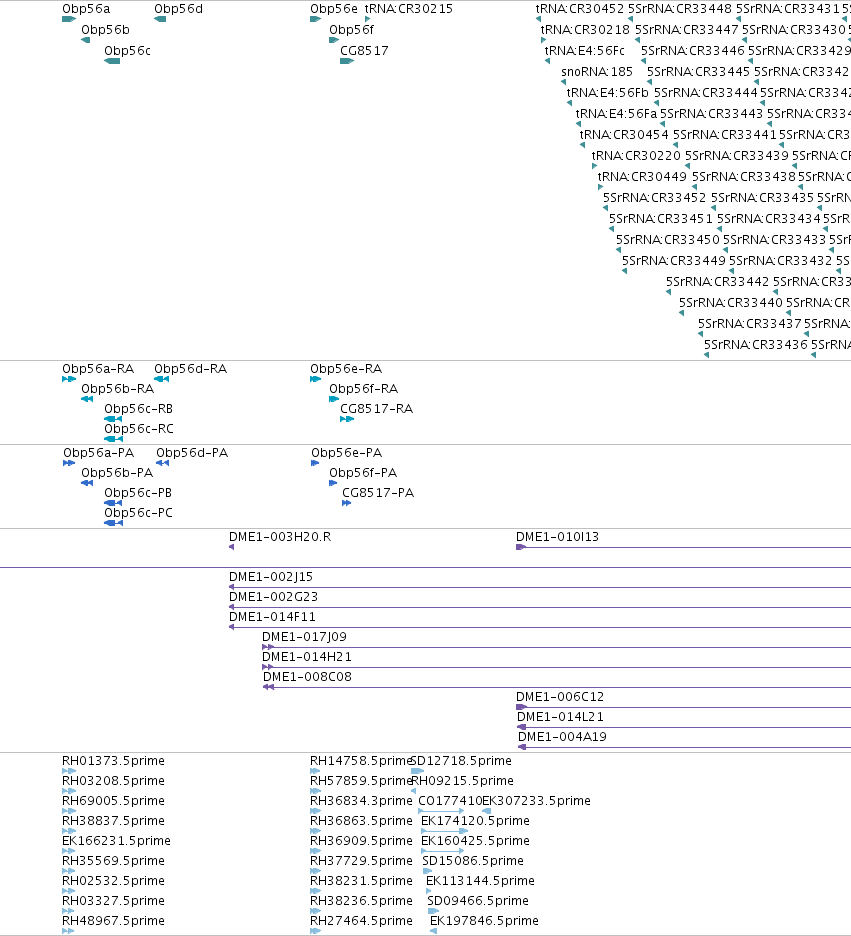The height and width of the screenshot is (936, 851).
Task: Click the Obp56a-RA transcript glyph
Action: pos(69,379)
